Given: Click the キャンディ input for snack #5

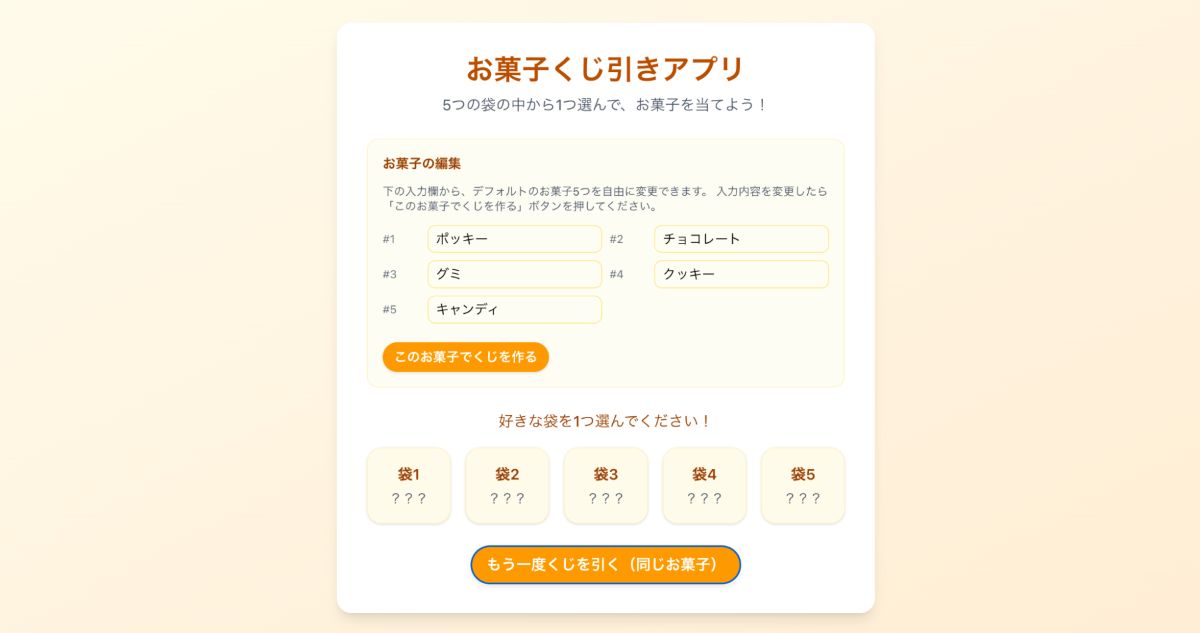Looking at the screenshot, I should point(514,310).
